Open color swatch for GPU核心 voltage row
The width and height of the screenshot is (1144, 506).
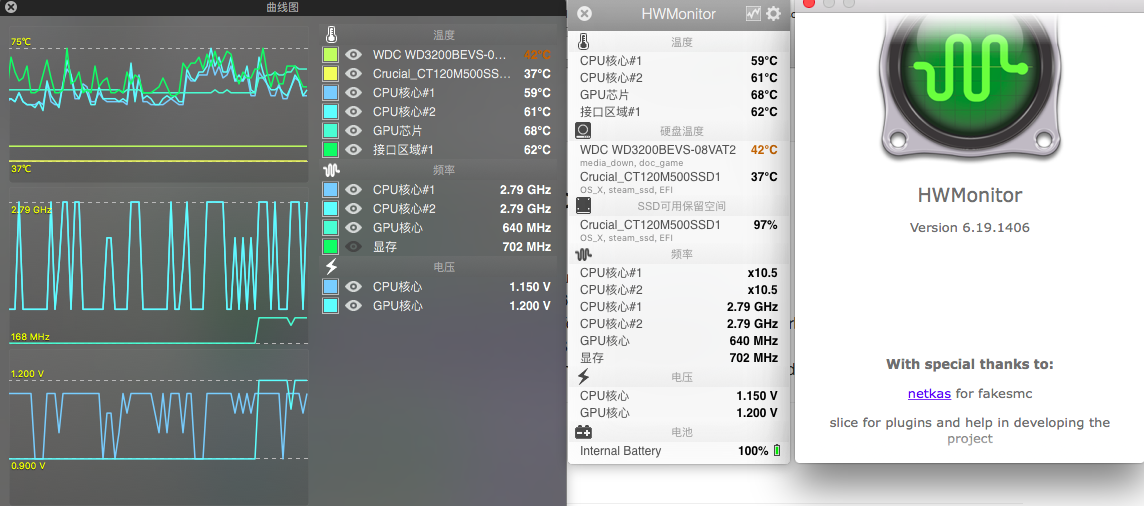point(331,305)
